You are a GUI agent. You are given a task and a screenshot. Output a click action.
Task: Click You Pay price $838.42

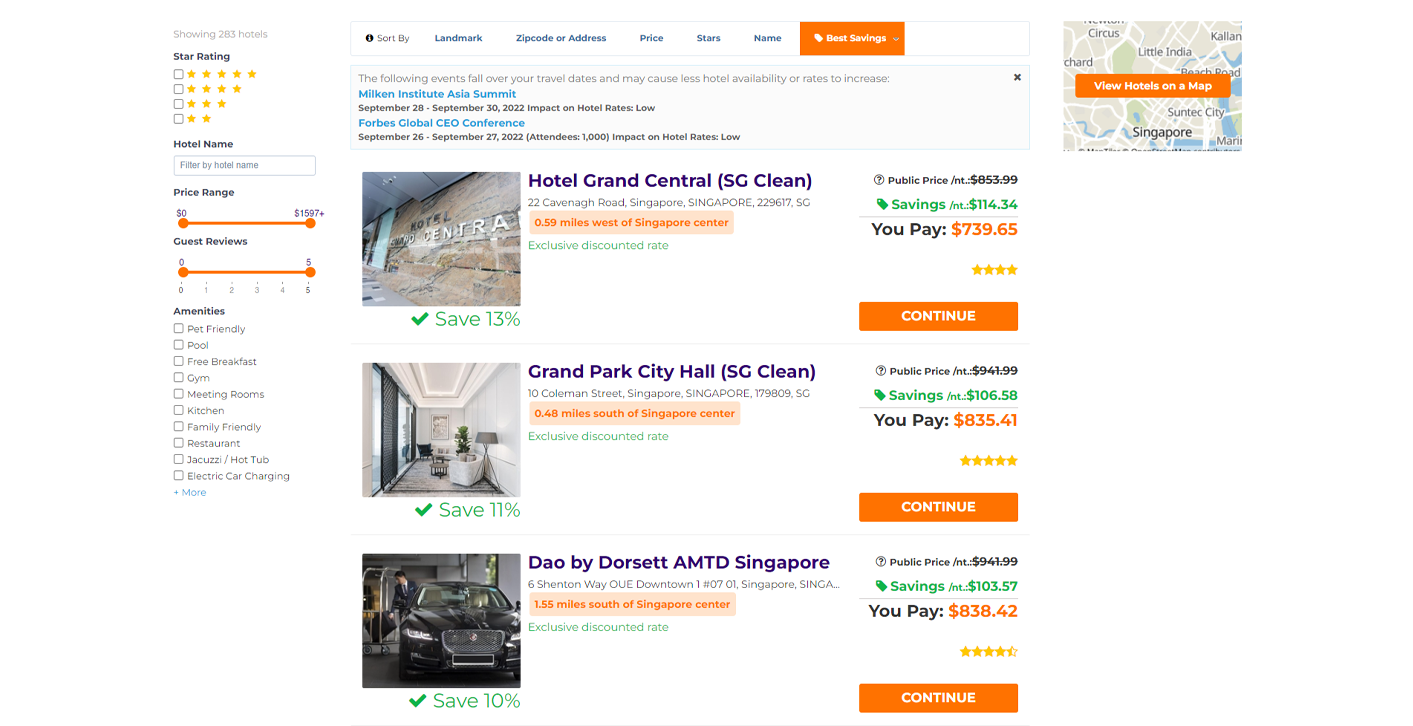click(x=983, y=612)
